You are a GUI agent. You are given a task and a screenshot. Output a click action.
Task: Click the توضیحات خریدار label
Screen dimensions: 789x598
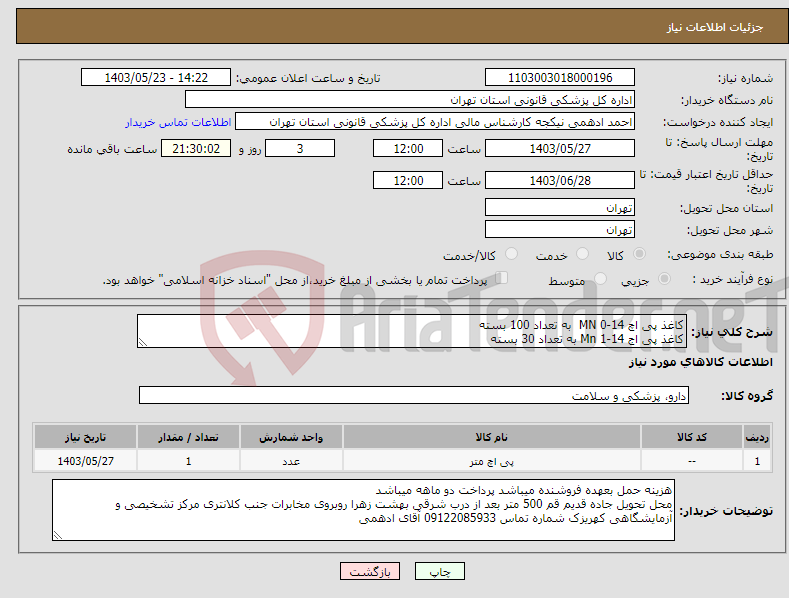[726, 511]
